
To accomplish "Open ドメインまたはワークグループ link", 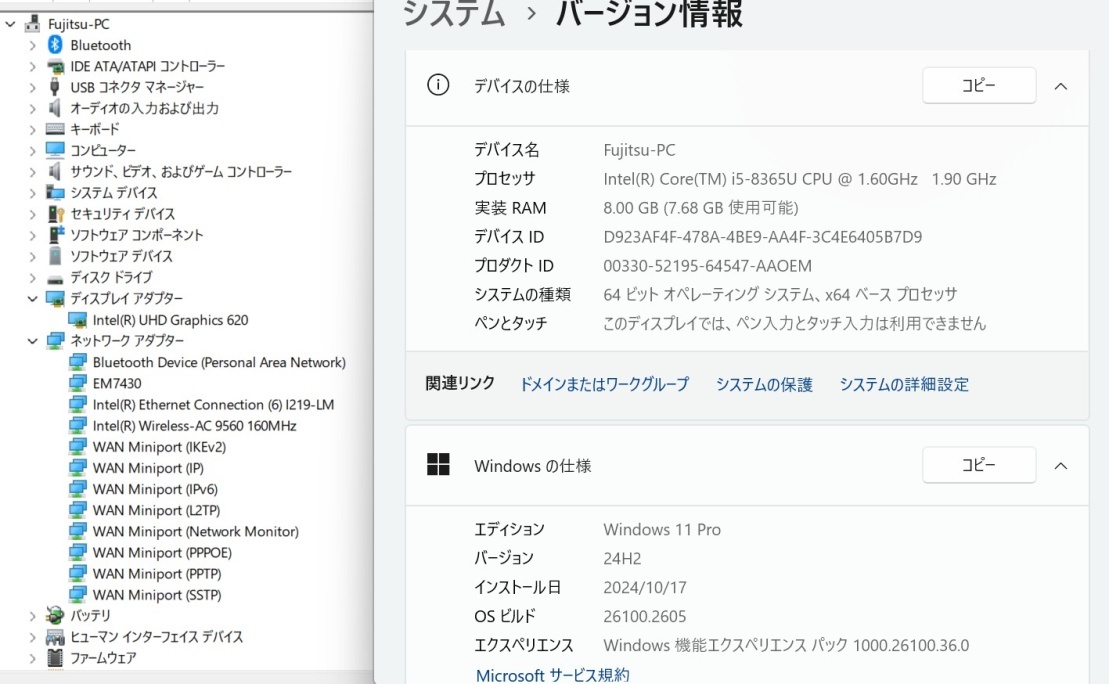I will coord(604,384).
